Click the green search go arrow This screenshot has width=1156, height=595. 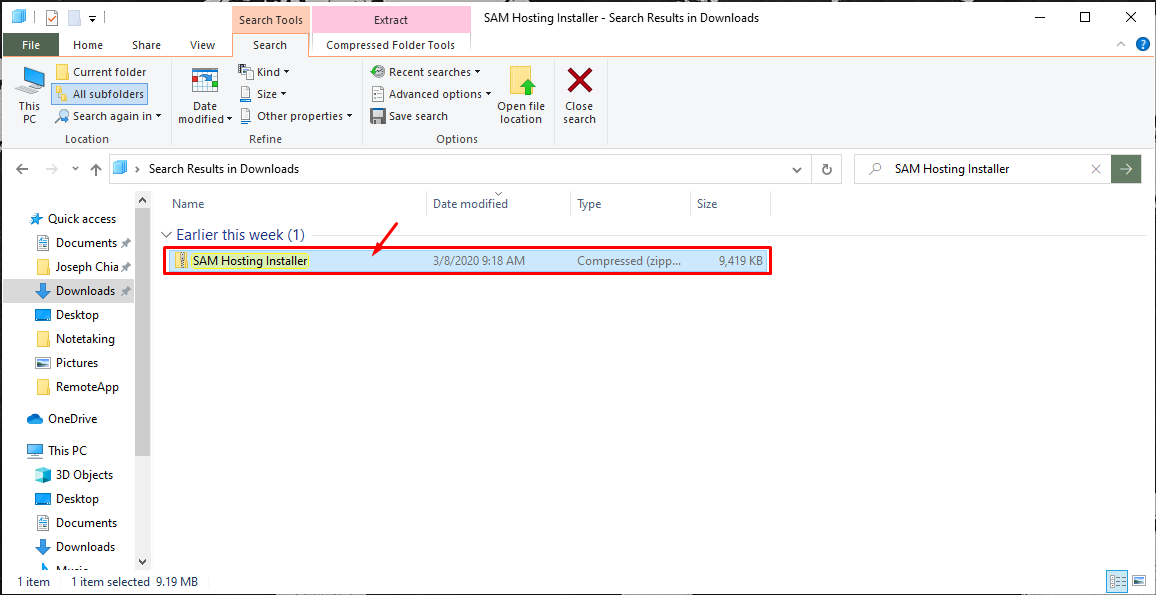pos(1126,169)
